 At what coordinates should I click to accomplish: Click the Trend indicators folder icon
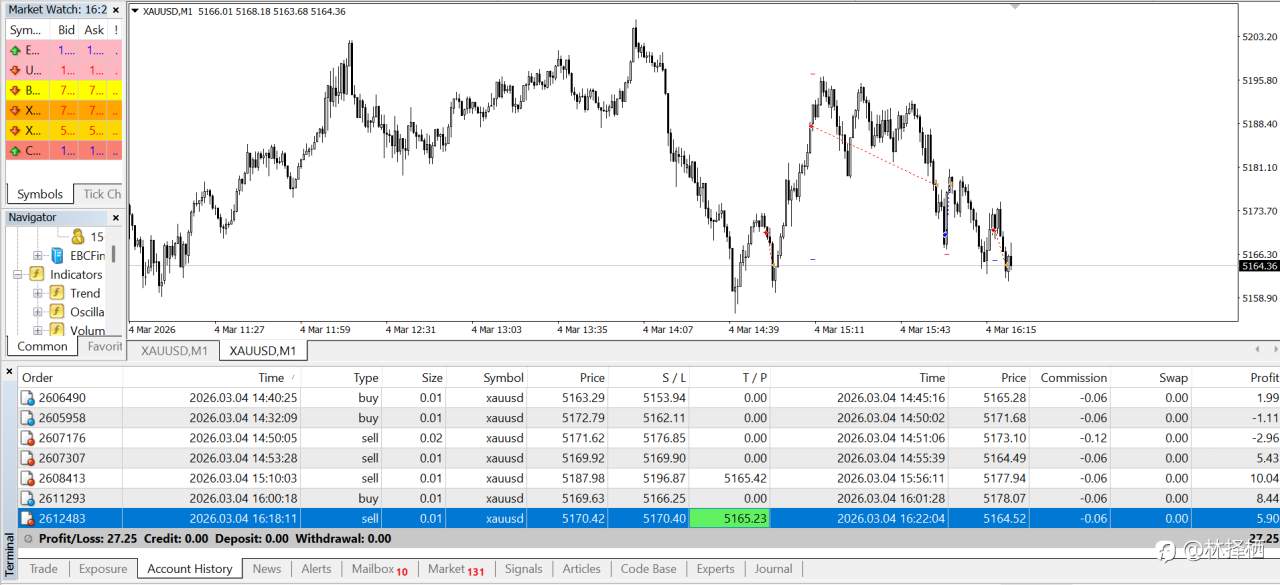point(57,293)
